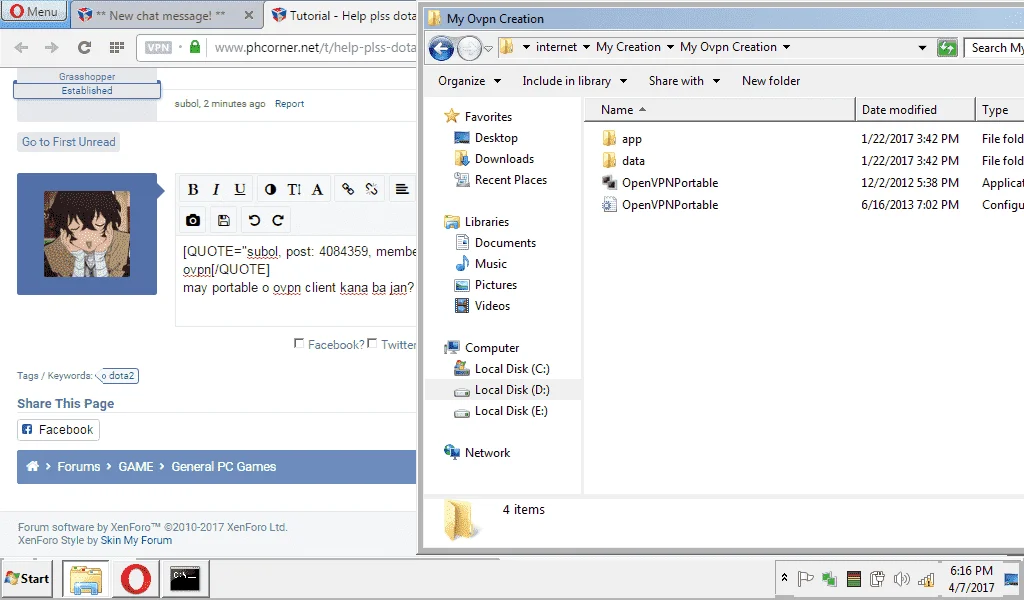This screenshot has height=600, width=1024.
Task: Open the text alignment tool
Action: point(402,189)
